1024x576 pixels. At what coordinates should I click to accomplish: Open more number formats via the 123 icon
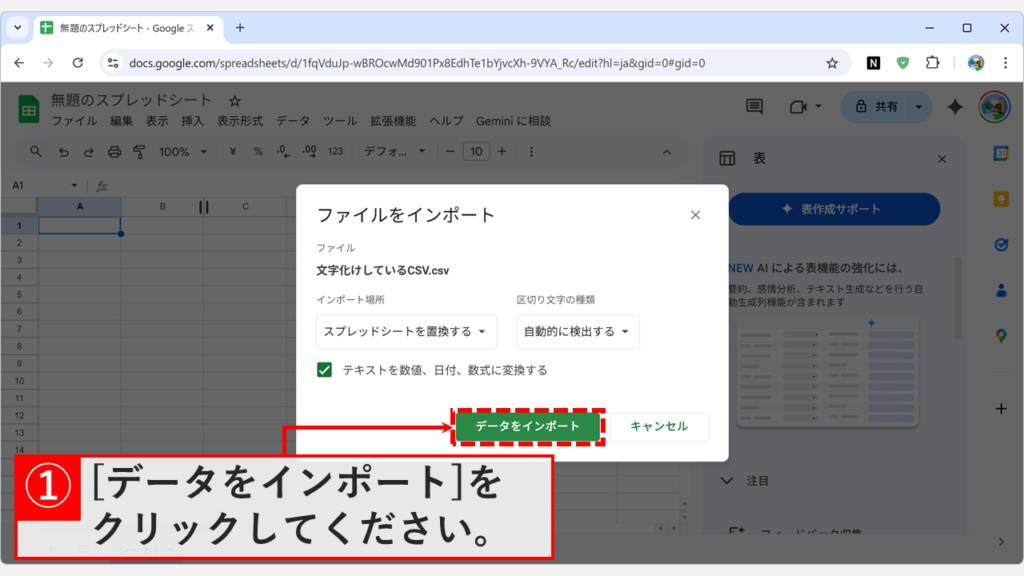tap(336, 153)
